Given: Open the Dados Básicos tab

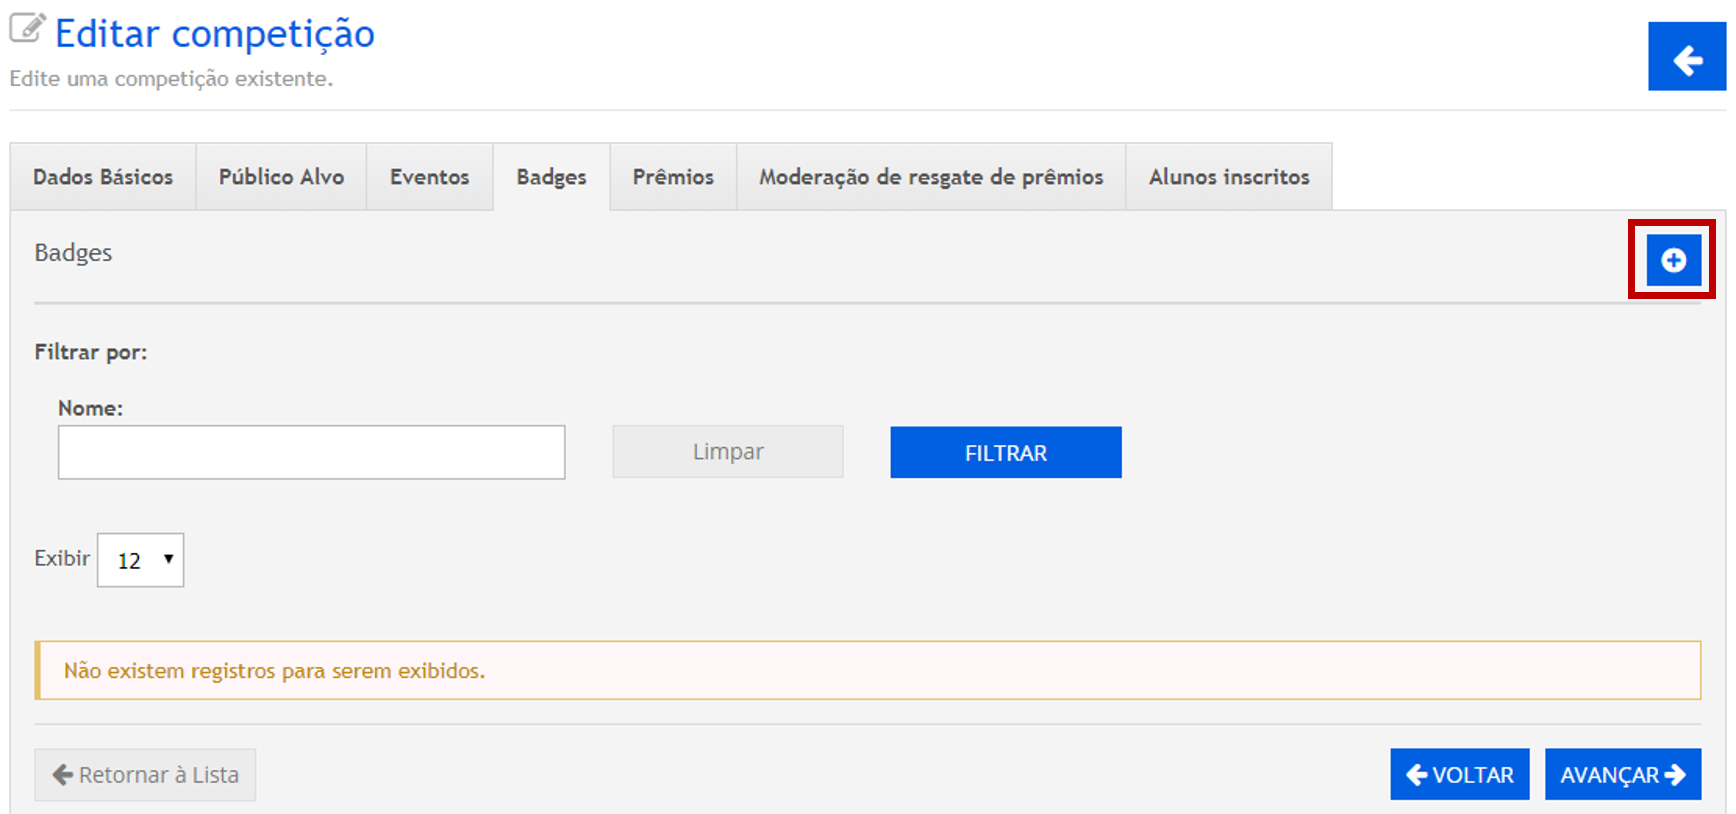Looking at the screenshot, I should 103,177.
